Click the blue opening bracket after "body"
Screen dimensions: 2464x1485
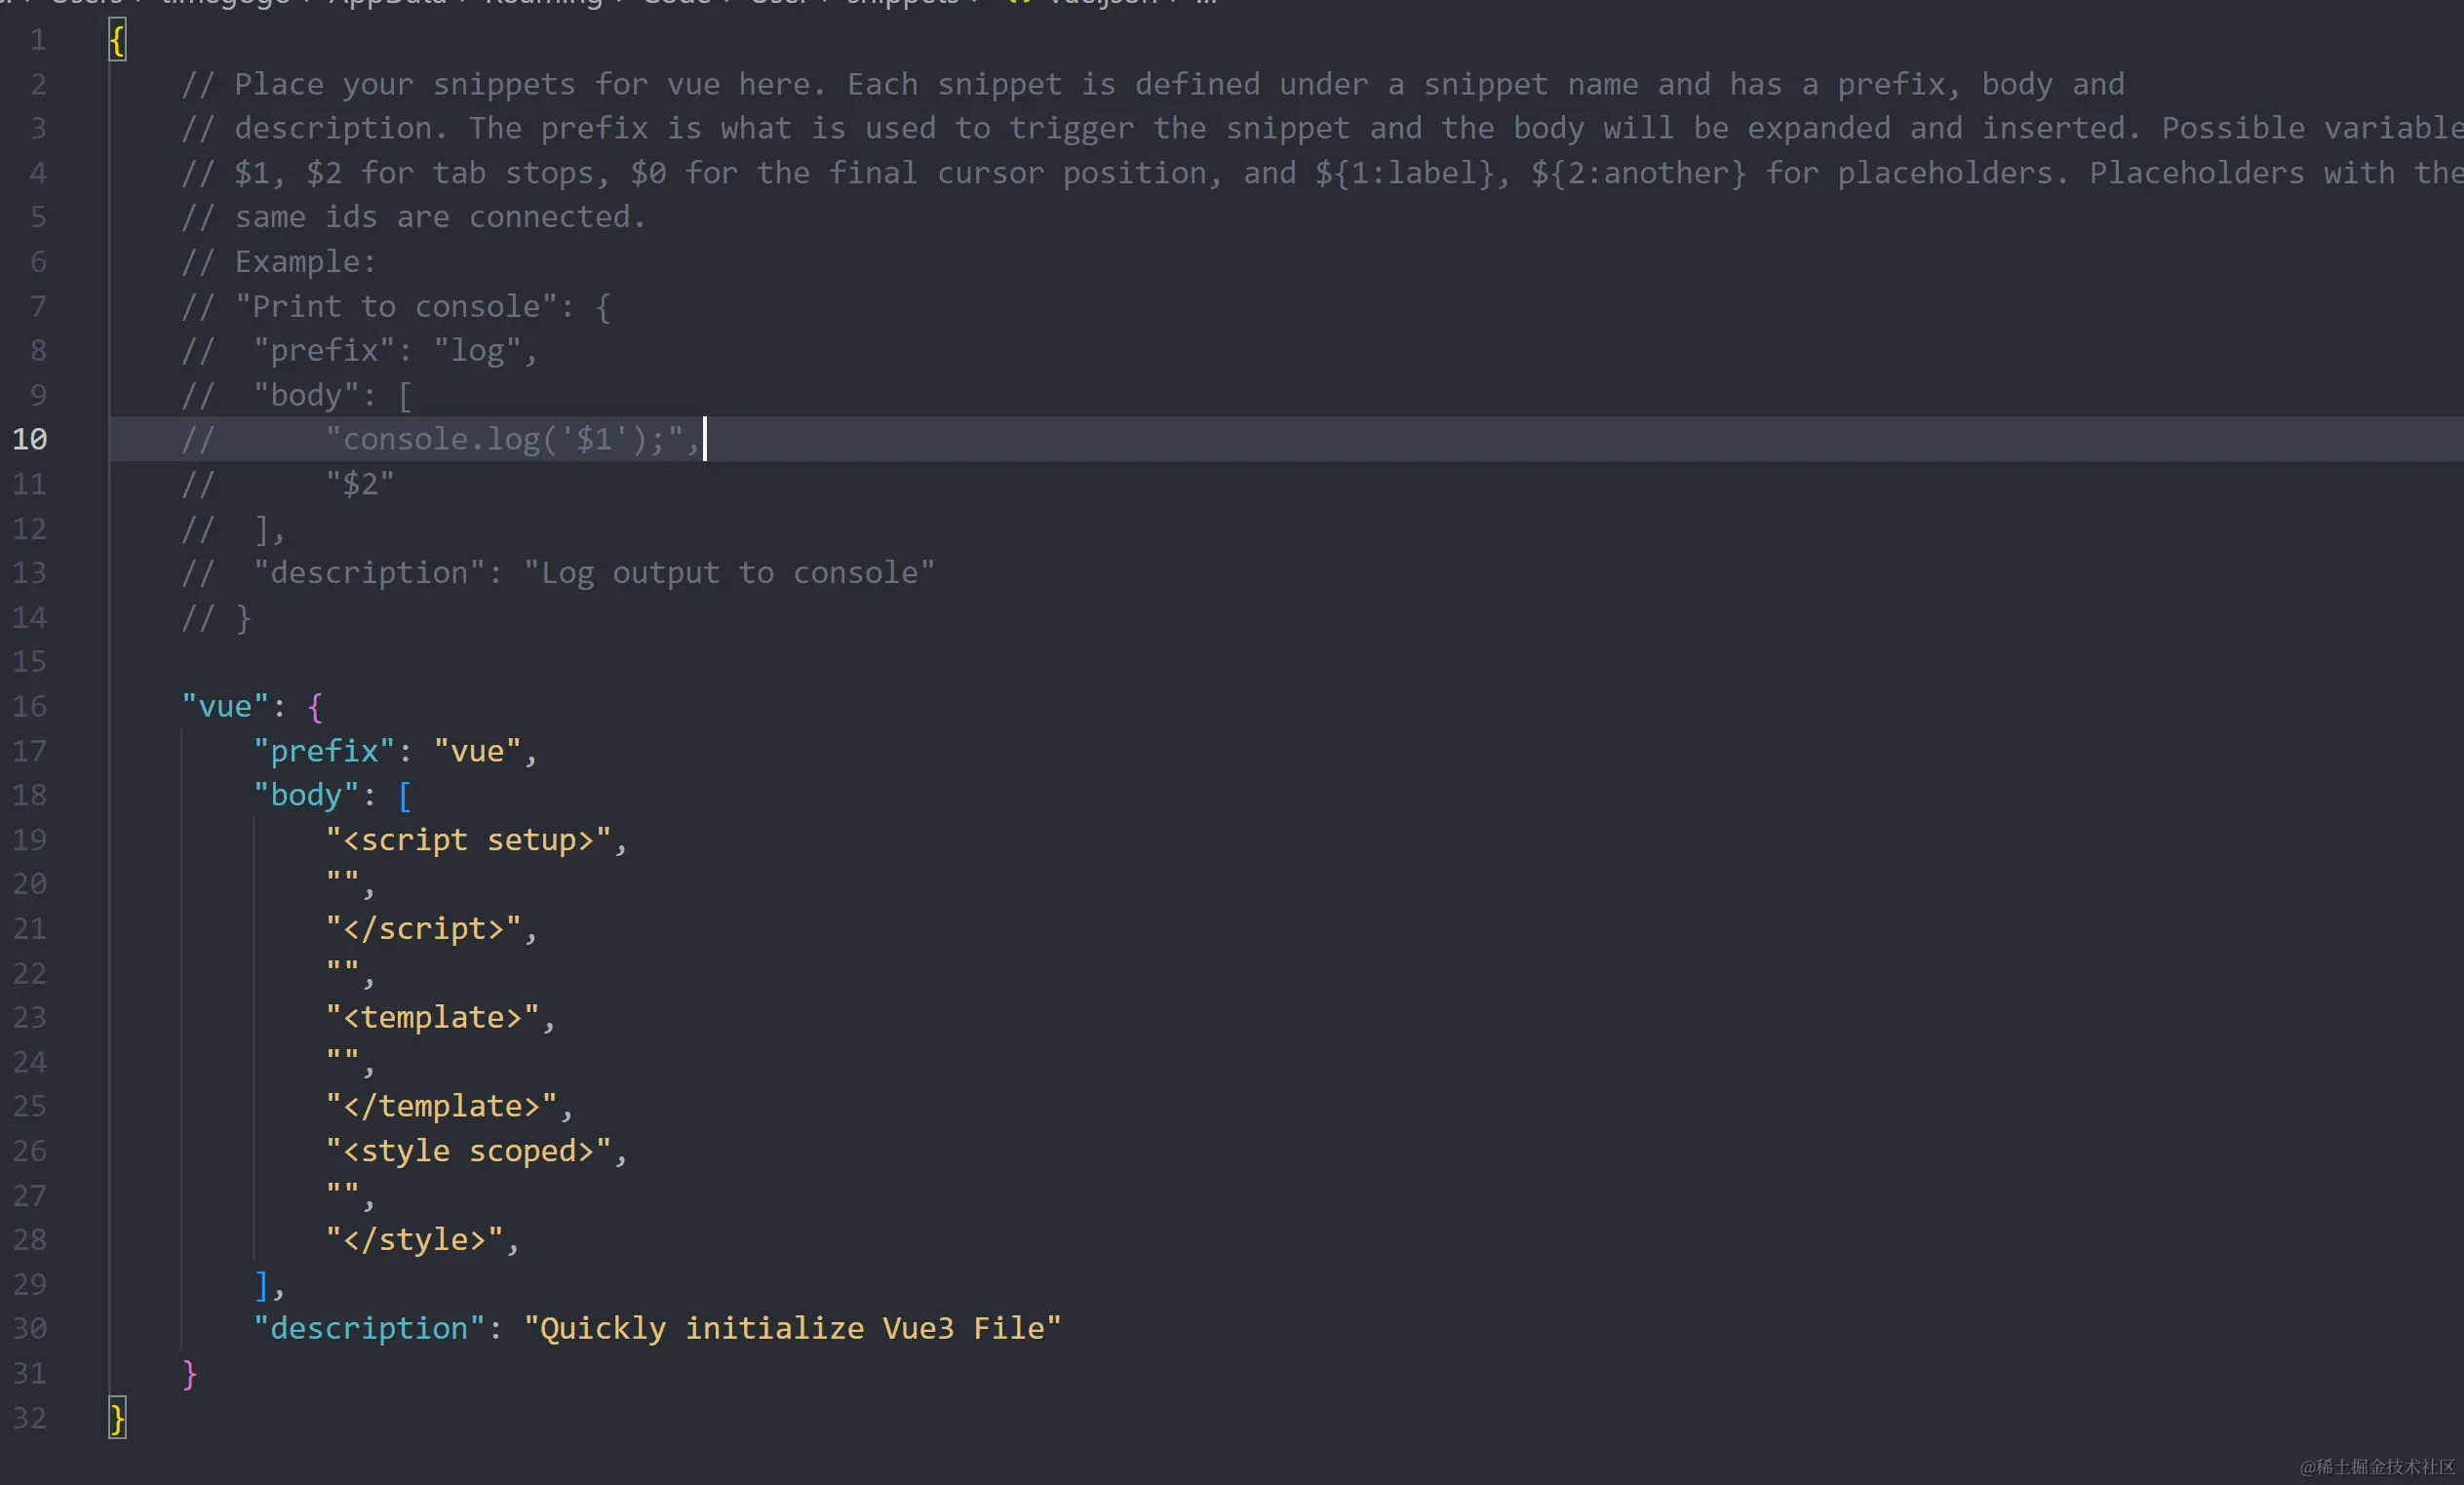405,795
